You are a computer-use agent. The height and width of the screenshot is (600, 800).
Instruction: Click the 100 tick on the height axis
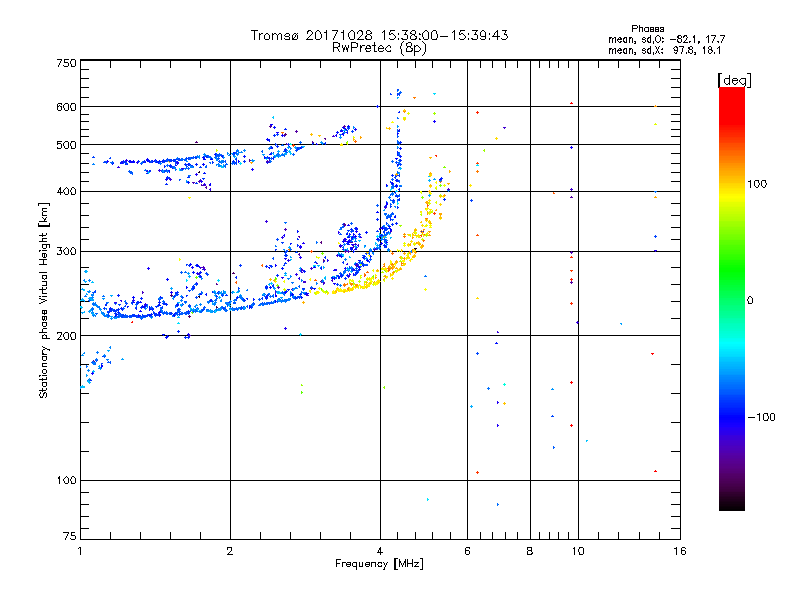(x=67, y=481)
